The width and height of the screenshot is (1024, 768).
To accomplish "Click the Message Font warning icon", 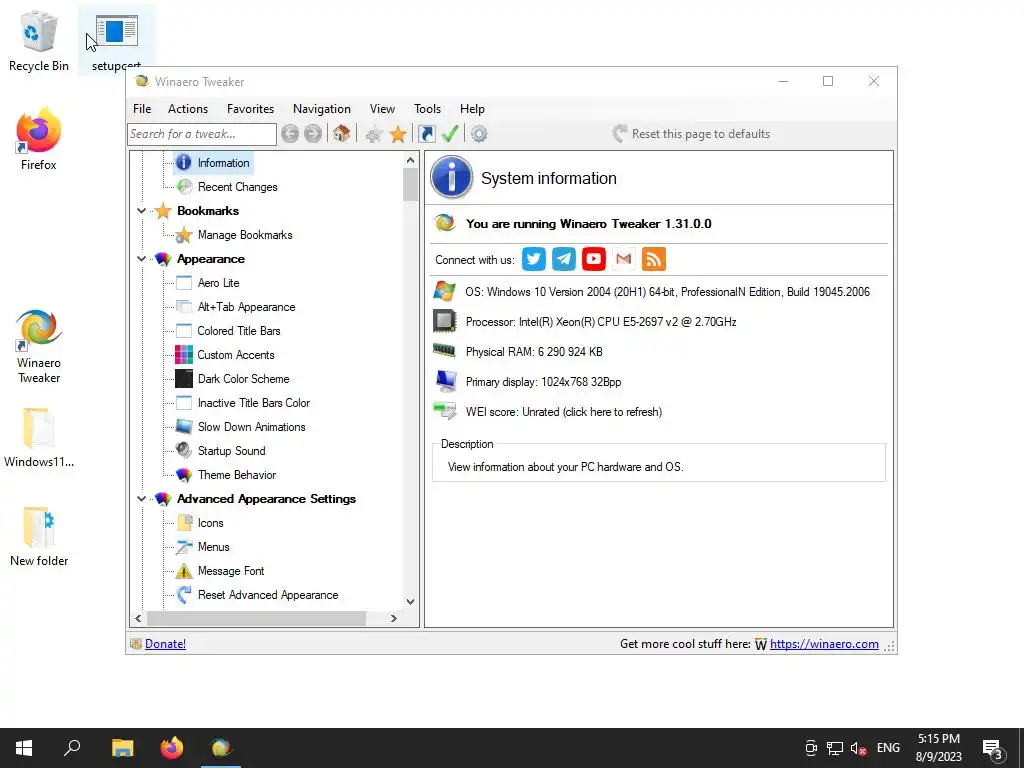I will click(x=184, y=571).
